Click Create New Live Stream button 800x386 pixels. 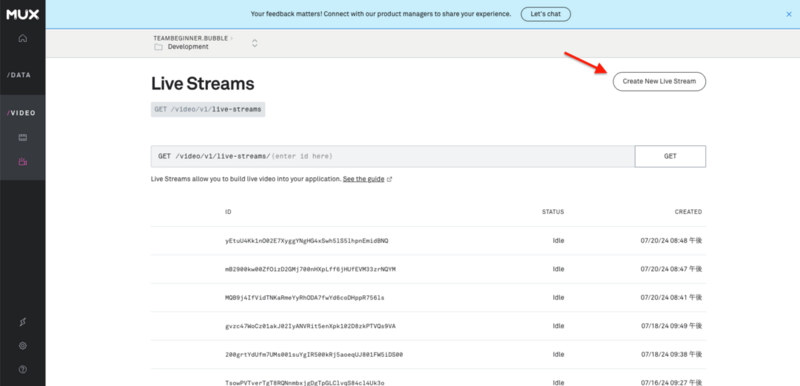point(659,82)
